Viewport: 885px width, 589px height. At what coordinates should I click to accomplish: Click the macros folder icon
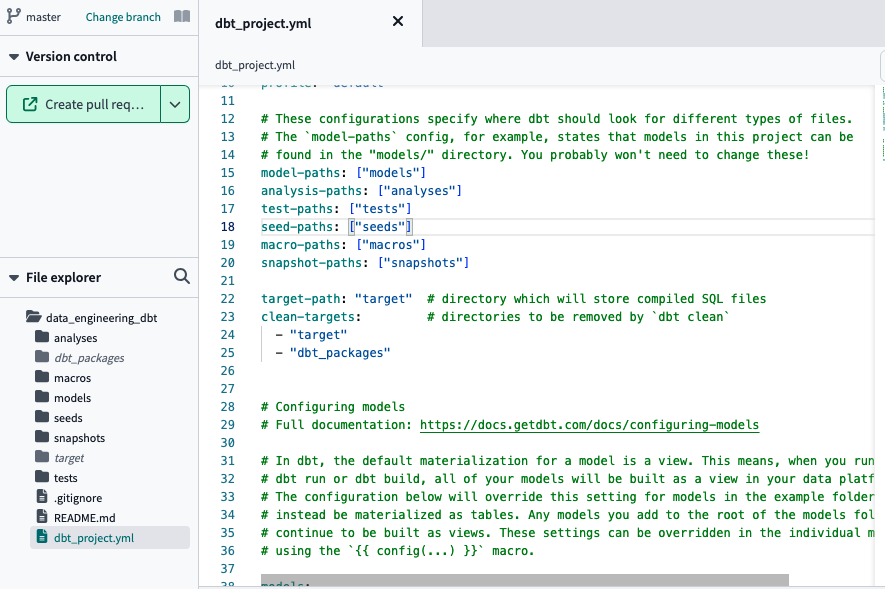(42, 377)
